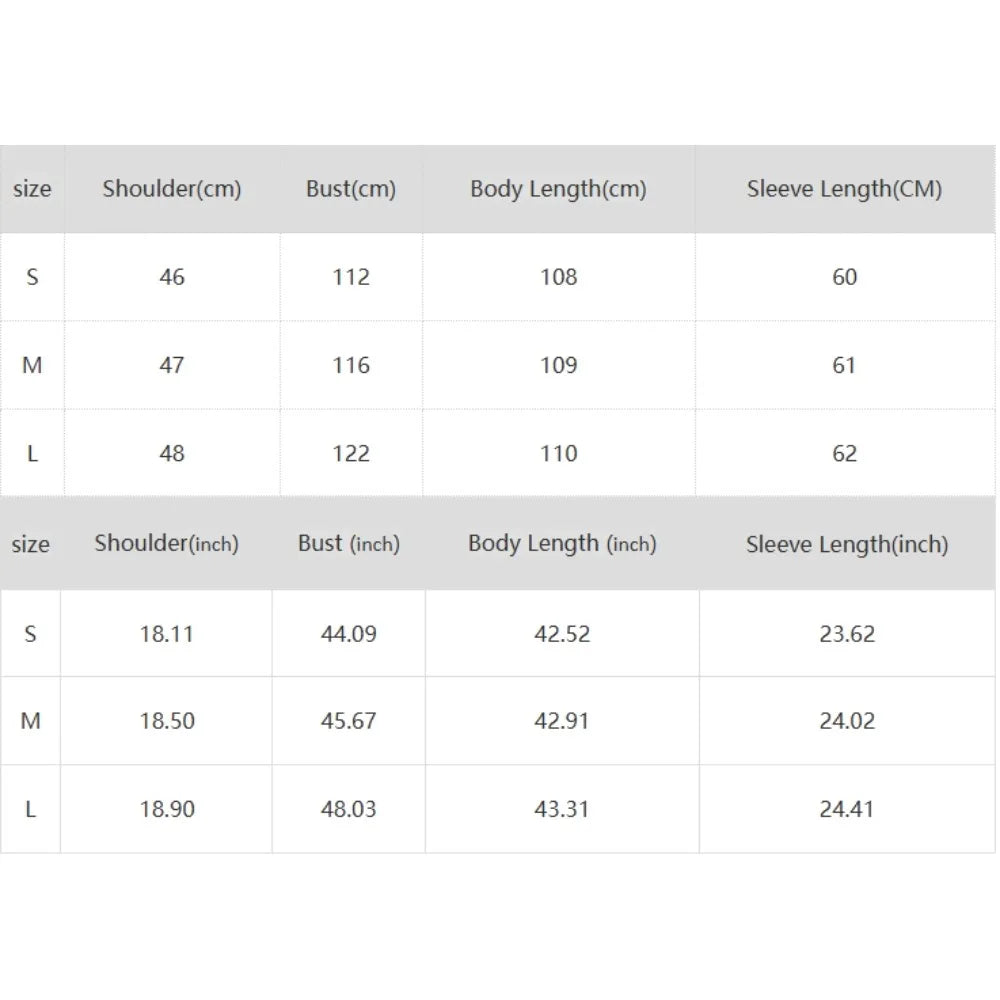This screenshot has height=1000, width=1000.
Task: Click the Shoulder(inch) column header
Action: coord(167,544)
